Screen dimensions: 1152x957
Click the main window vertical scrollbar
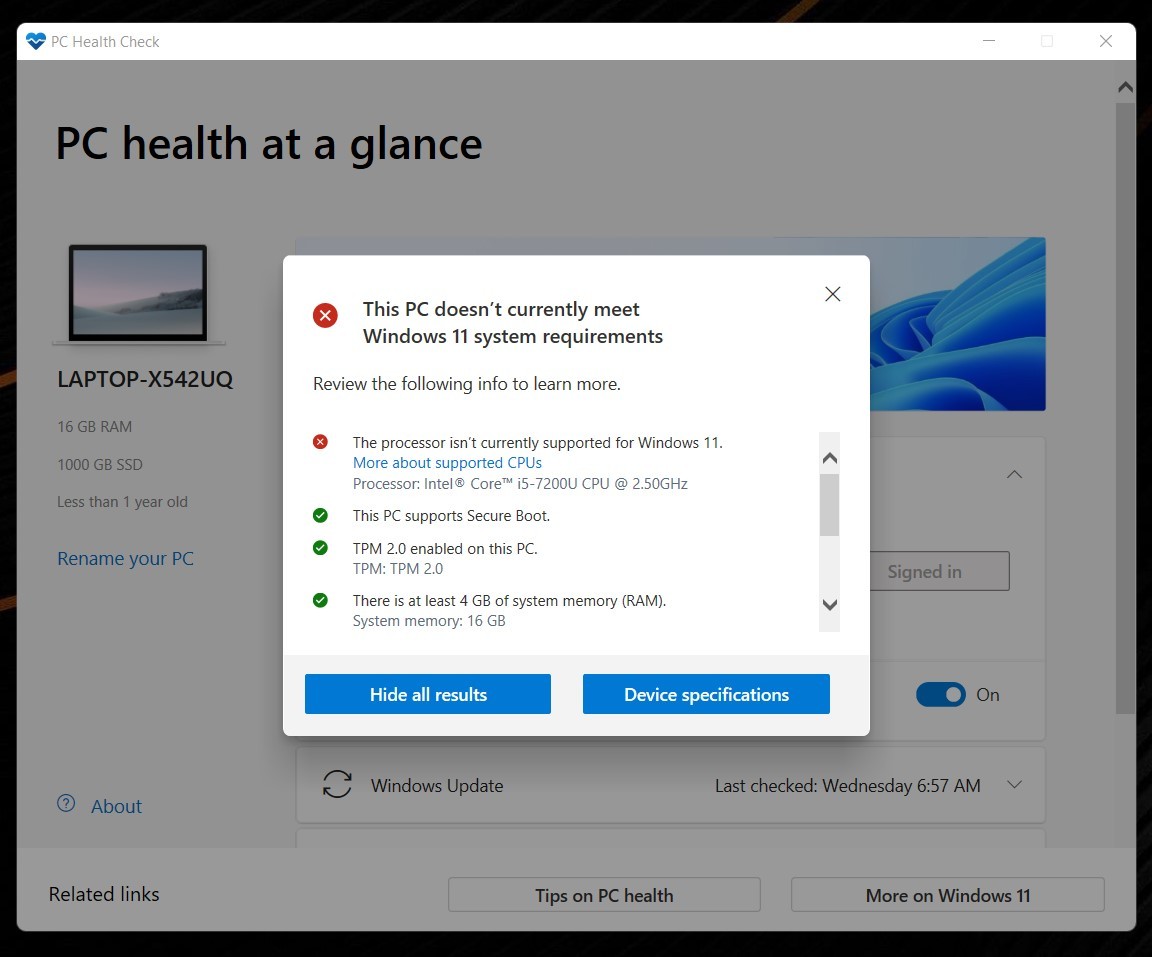tap(1125, 408)
